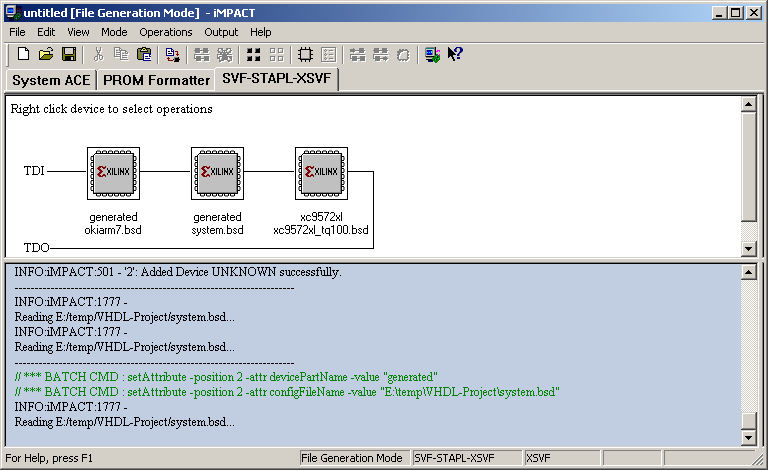Click the TDO label
The width and height of the screenshot is (768, 470).
[x=36, y=248]
